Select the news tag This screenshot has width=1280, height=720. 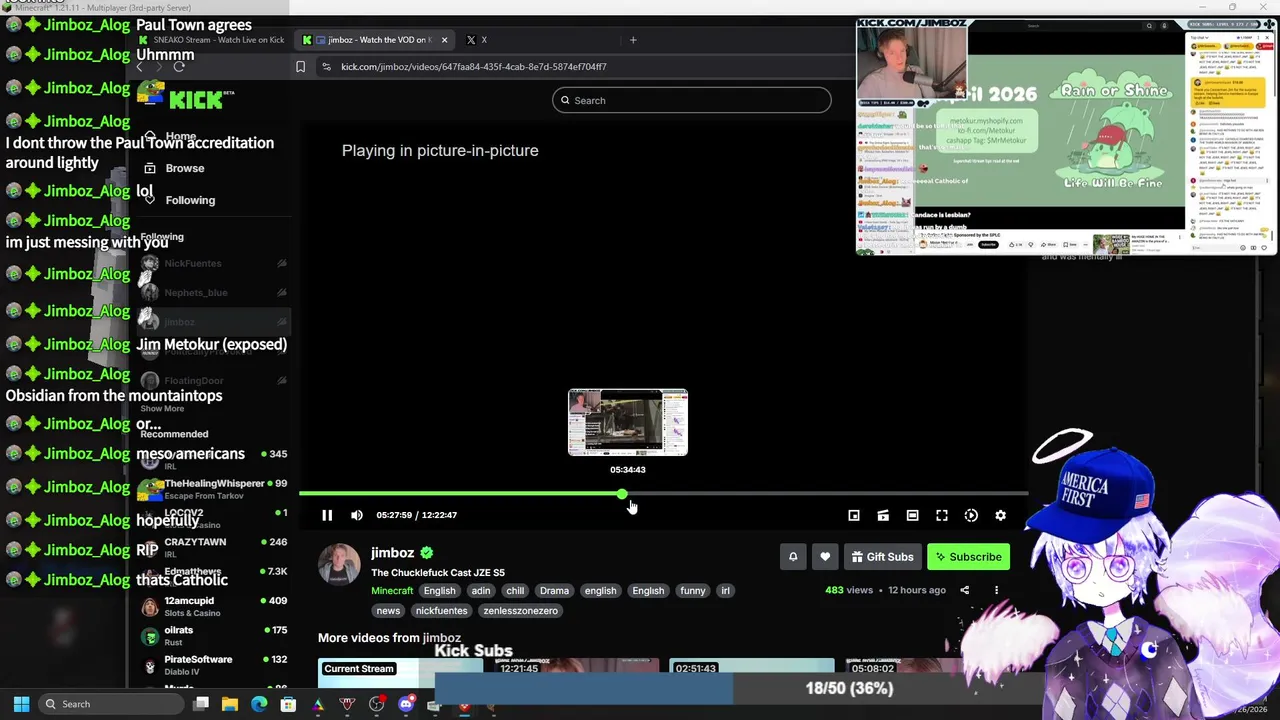[388, 610]
